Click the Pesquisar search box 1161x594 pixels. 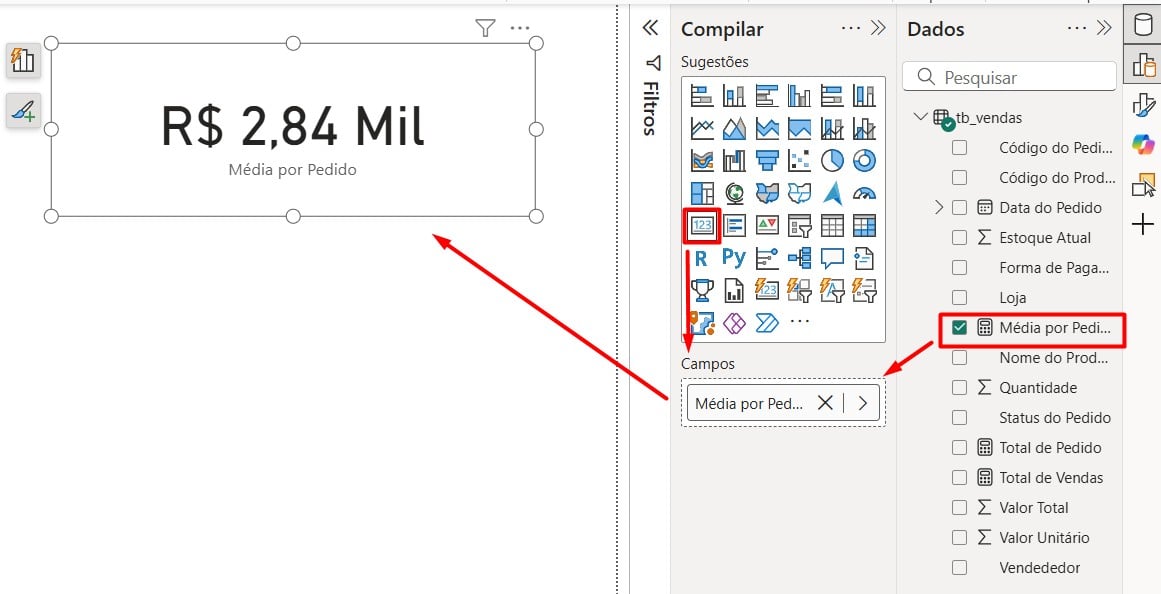point(1009,77)
